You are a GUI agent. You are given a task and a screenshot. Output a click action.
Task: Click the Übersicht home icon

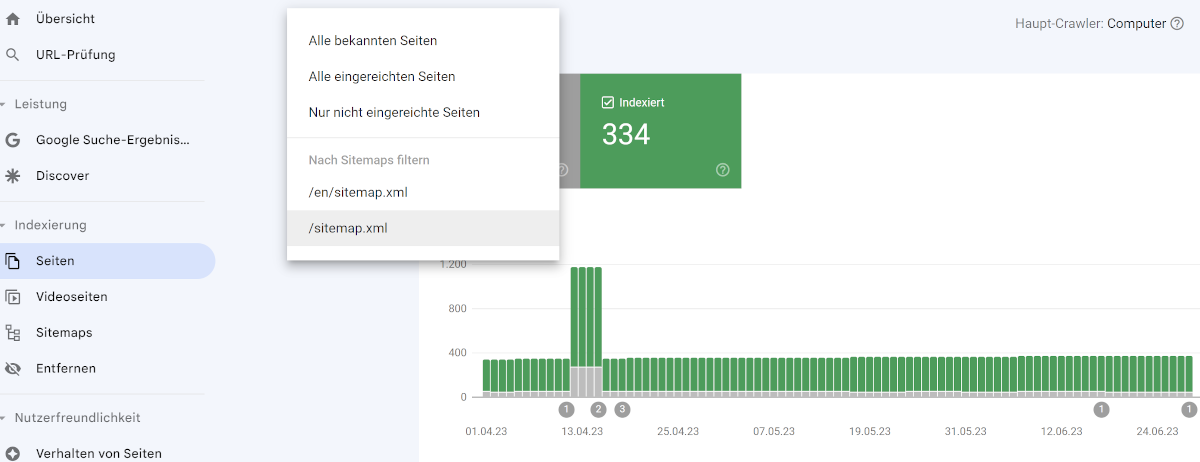[x=13, y=19]
